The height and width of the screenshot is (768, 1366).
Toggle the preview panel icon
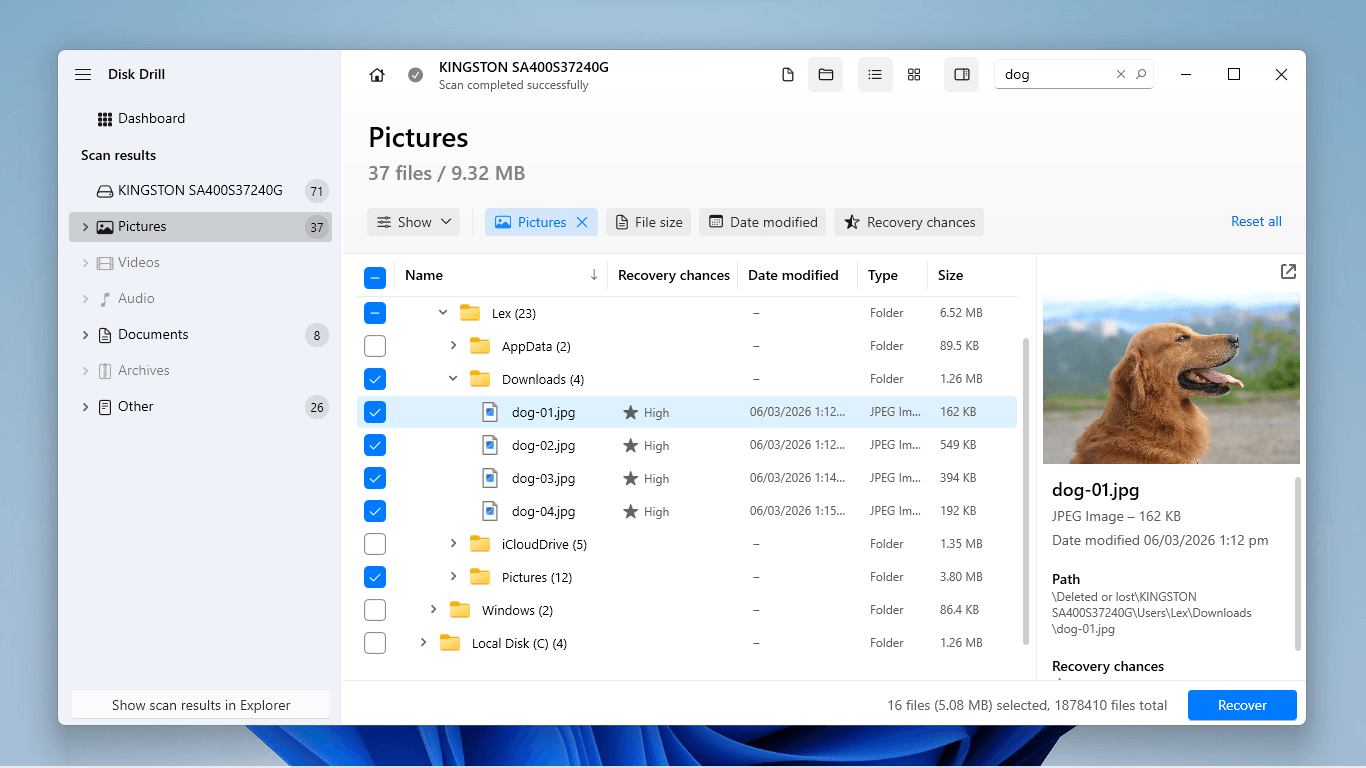point(962,75)
